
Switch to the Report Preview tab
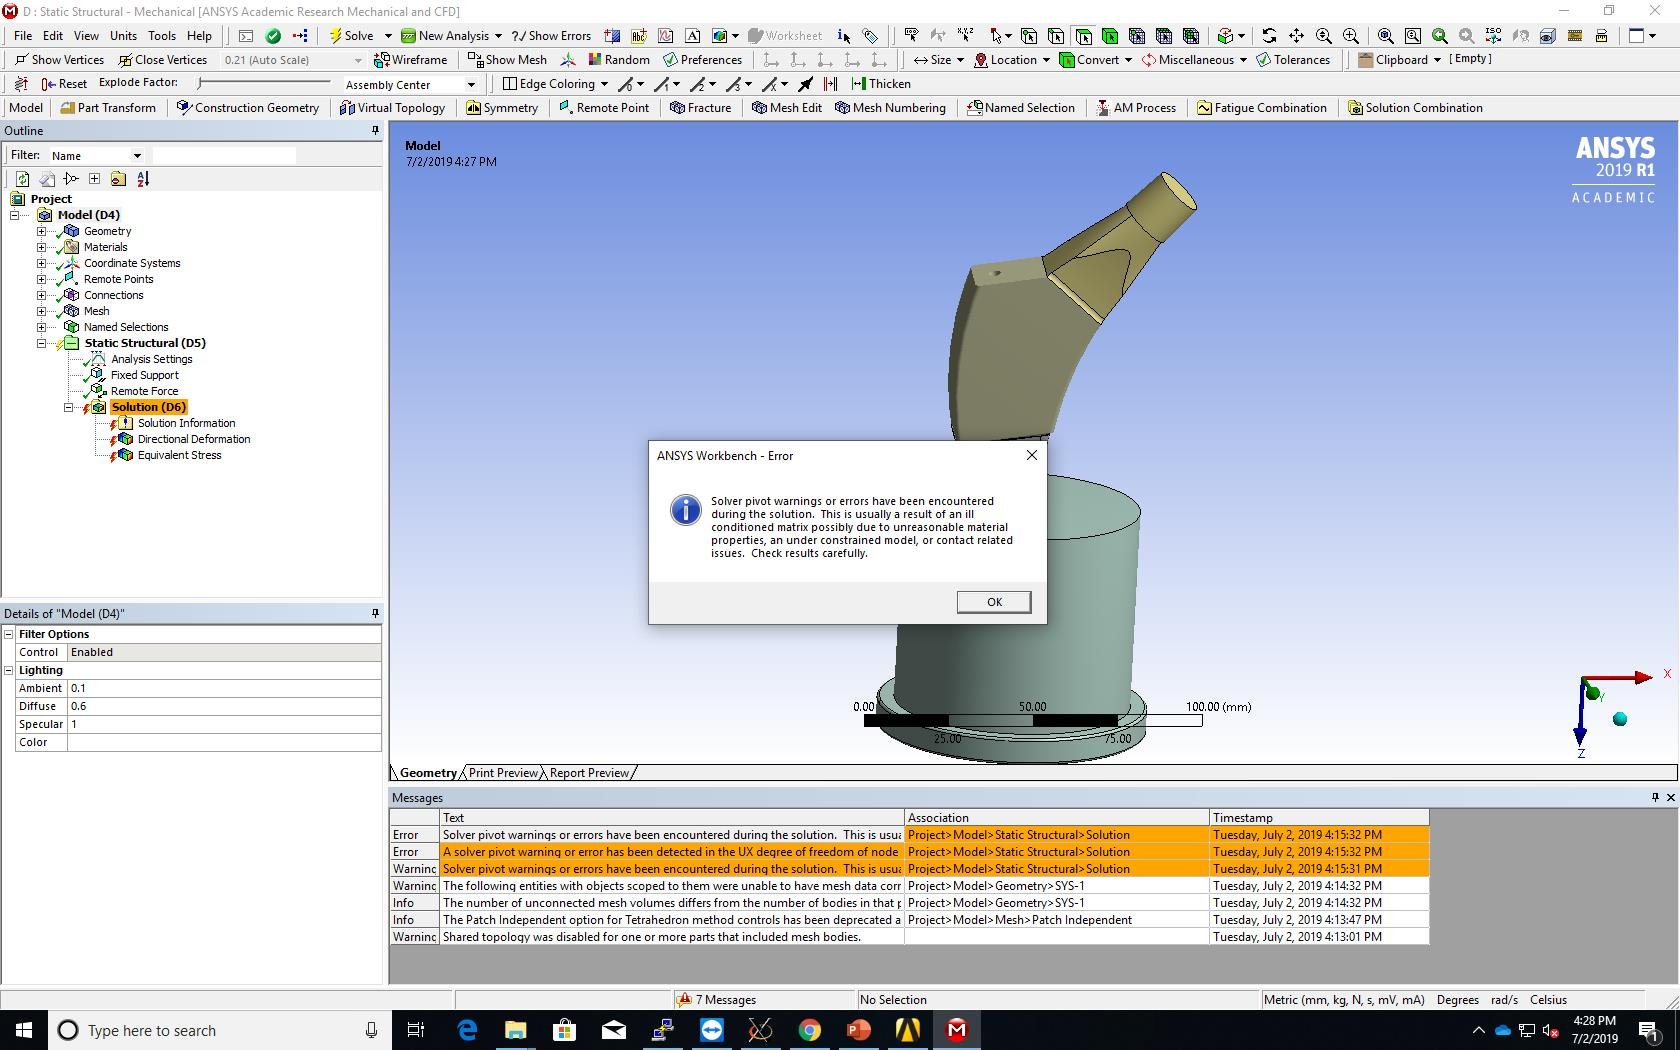coord(589,773)
